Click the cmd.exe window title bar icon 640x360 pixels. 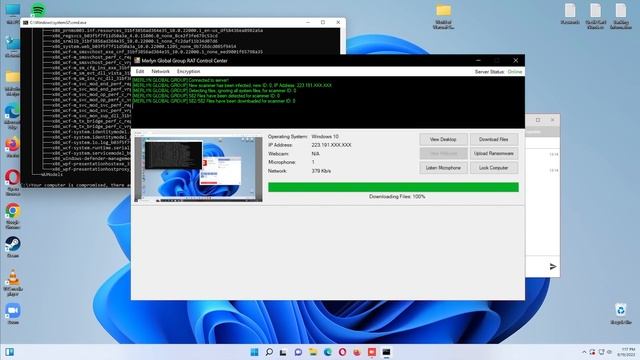25,22
